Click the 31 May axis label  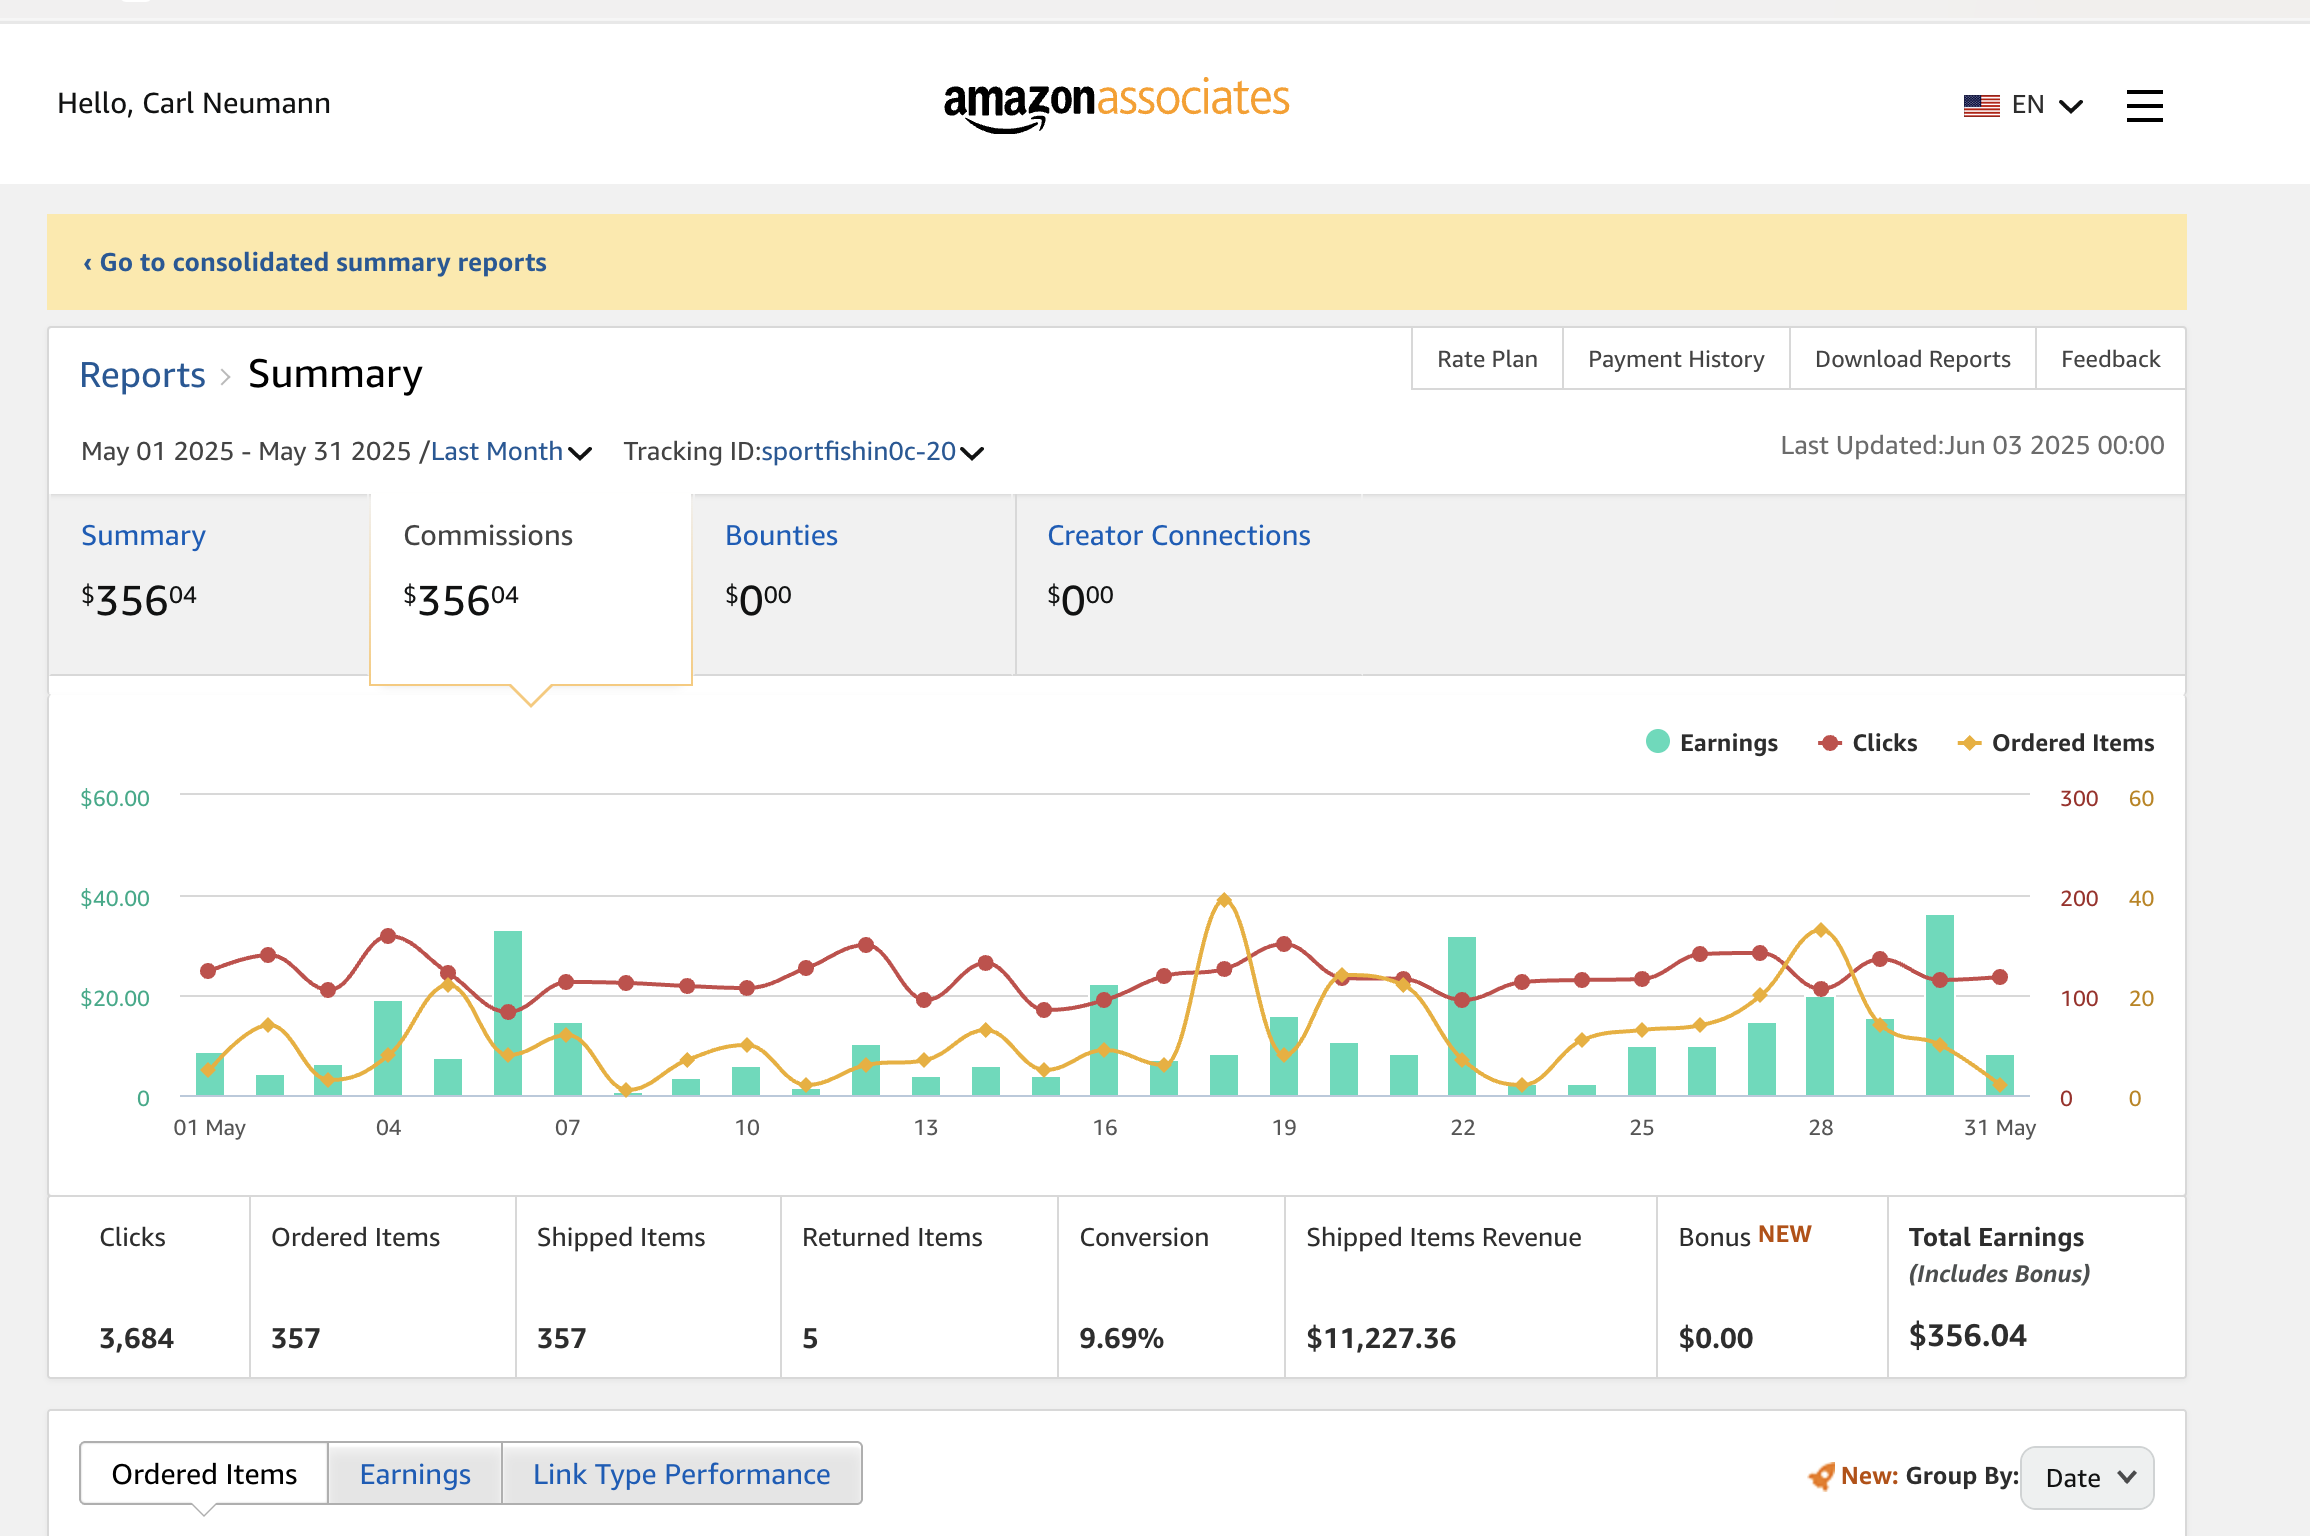[x=2000, y=1127]
